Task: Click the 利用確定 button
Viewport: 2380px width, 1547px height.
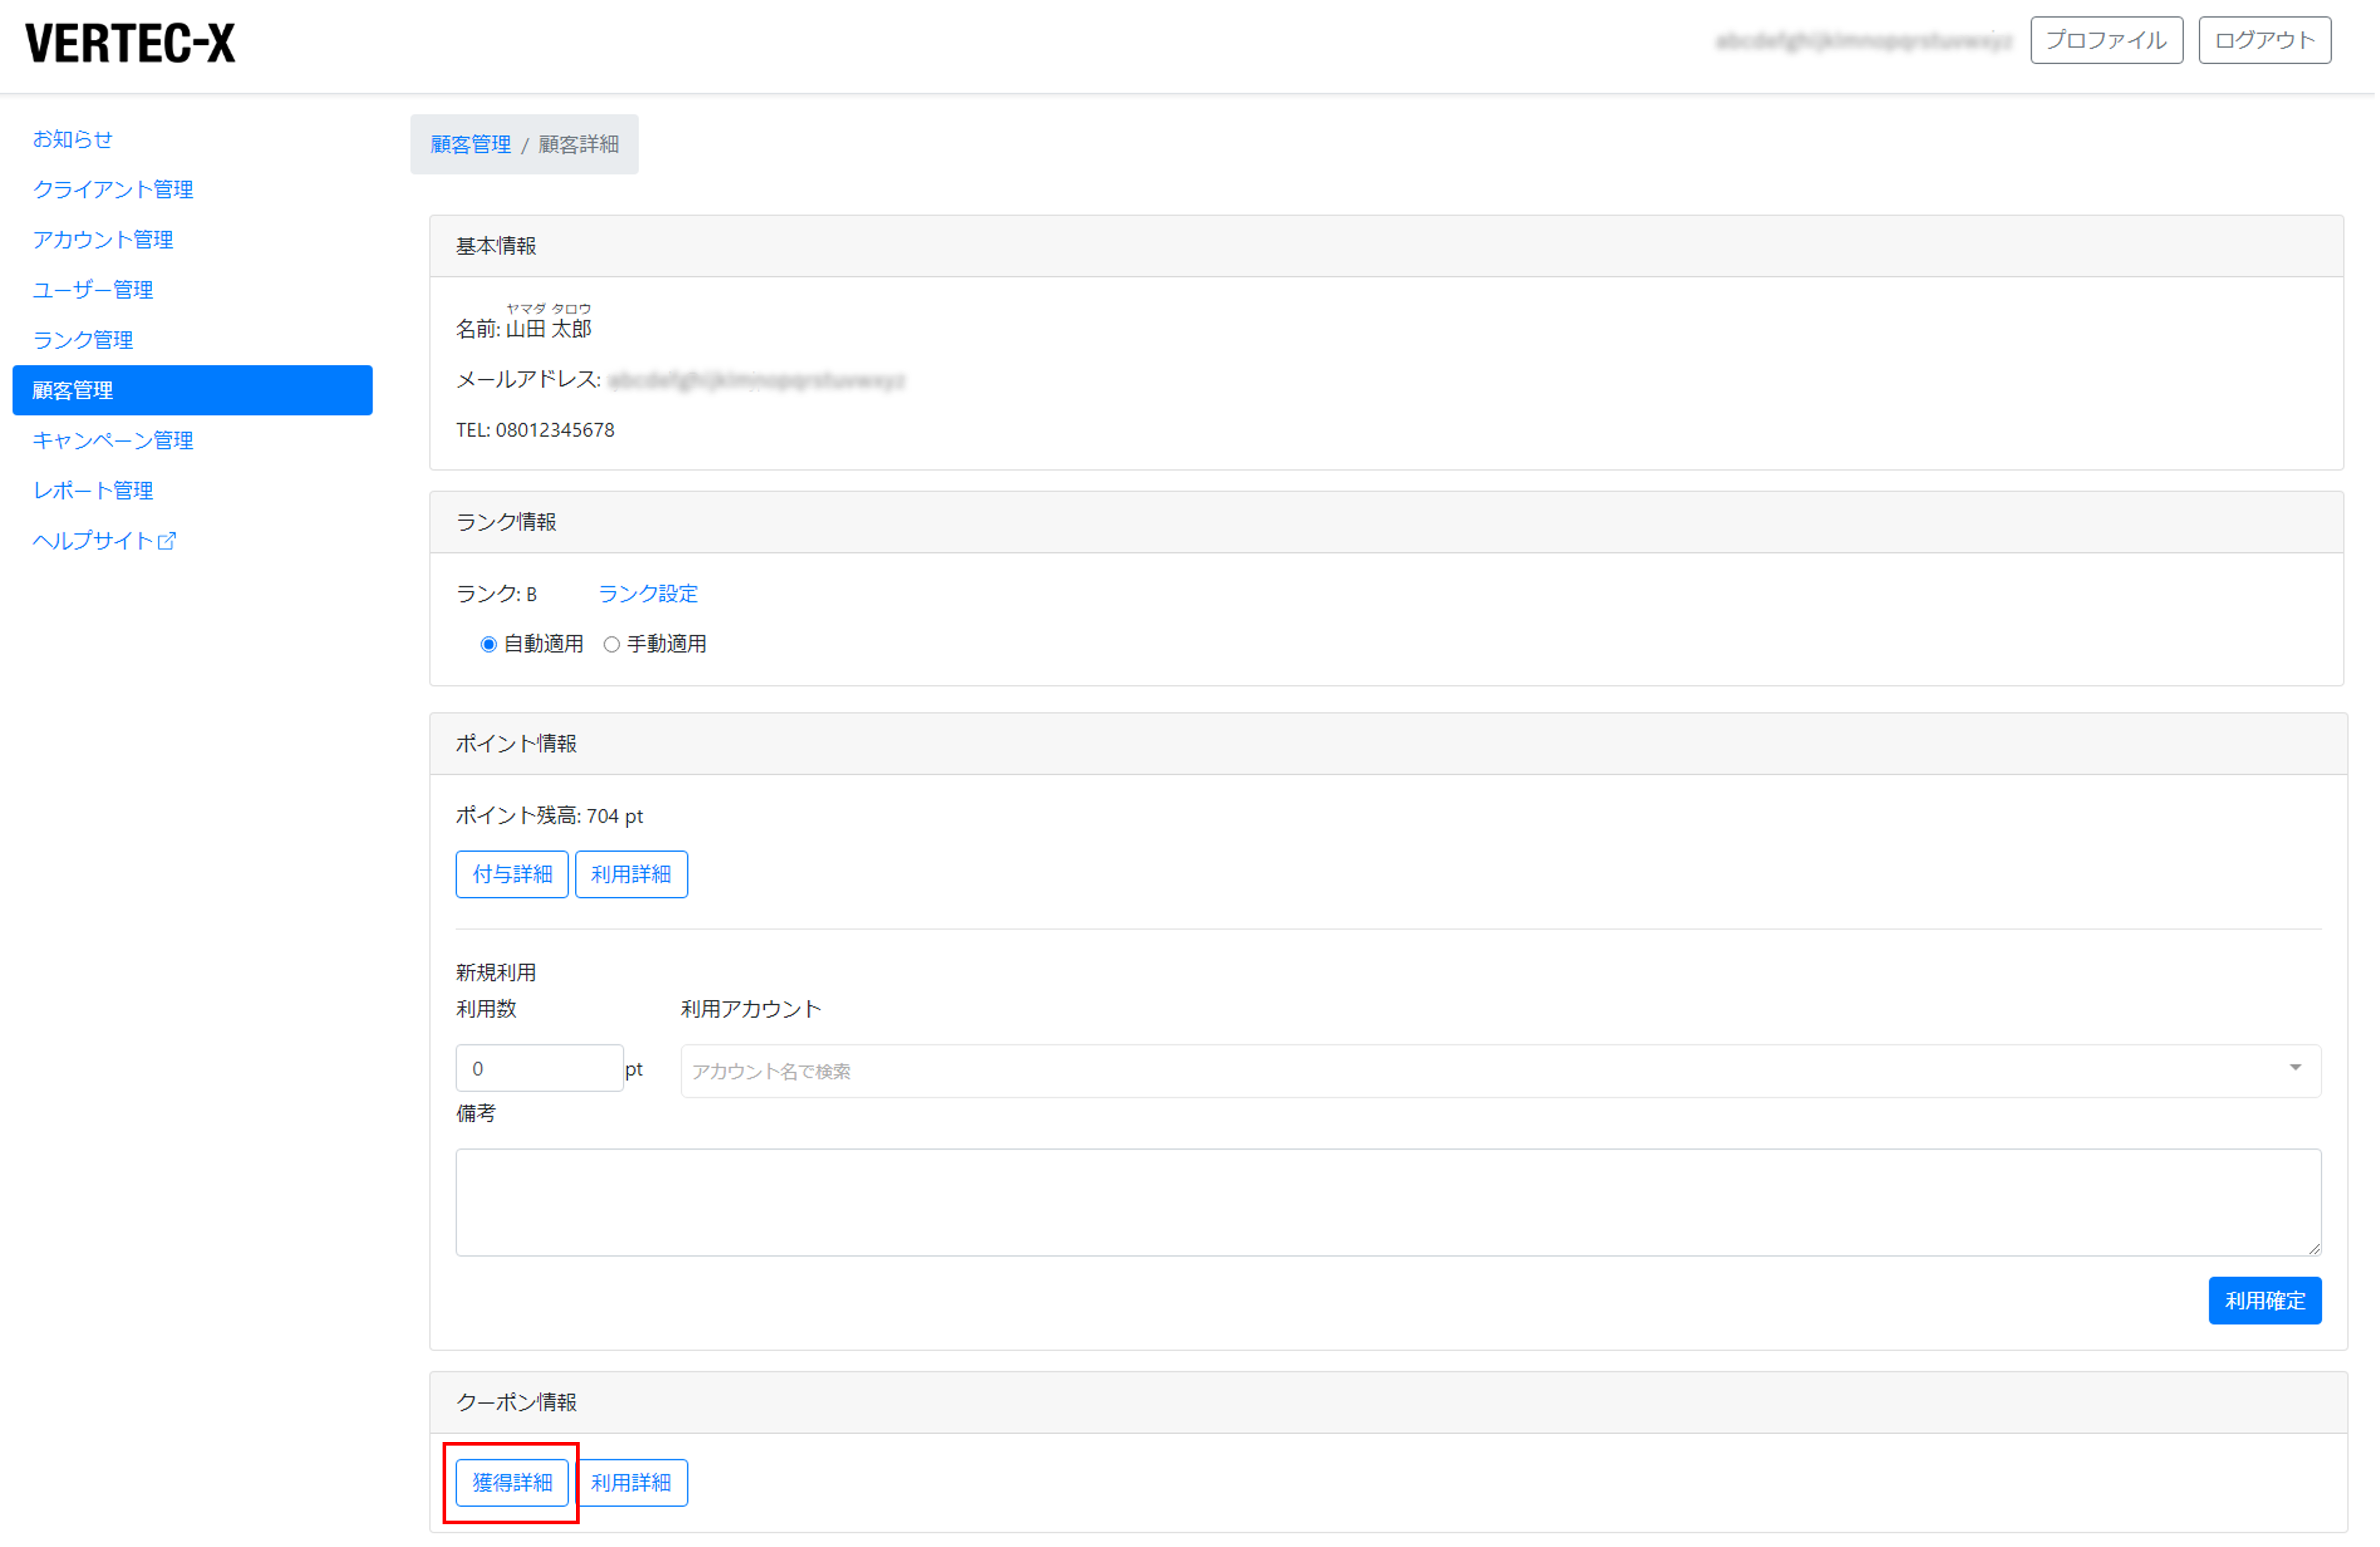Action: (x=2264, y=1300)
